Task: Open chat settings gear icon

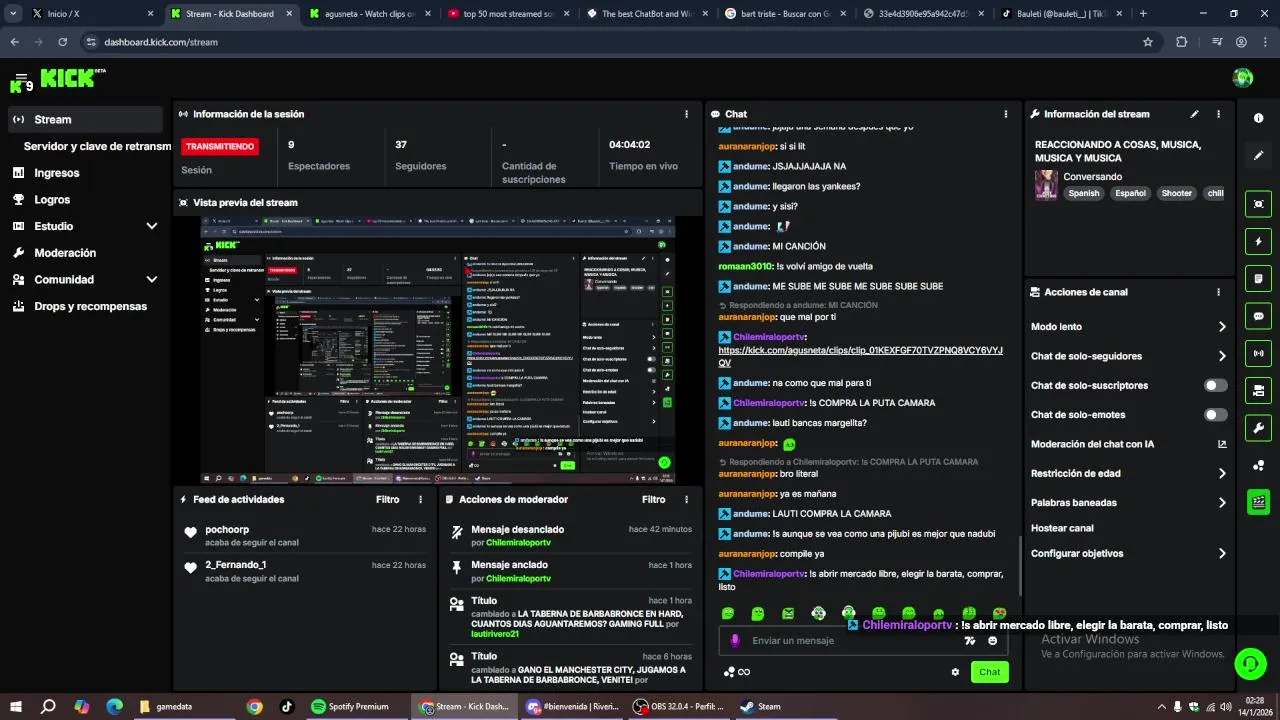Action: (x=955, y=672)
